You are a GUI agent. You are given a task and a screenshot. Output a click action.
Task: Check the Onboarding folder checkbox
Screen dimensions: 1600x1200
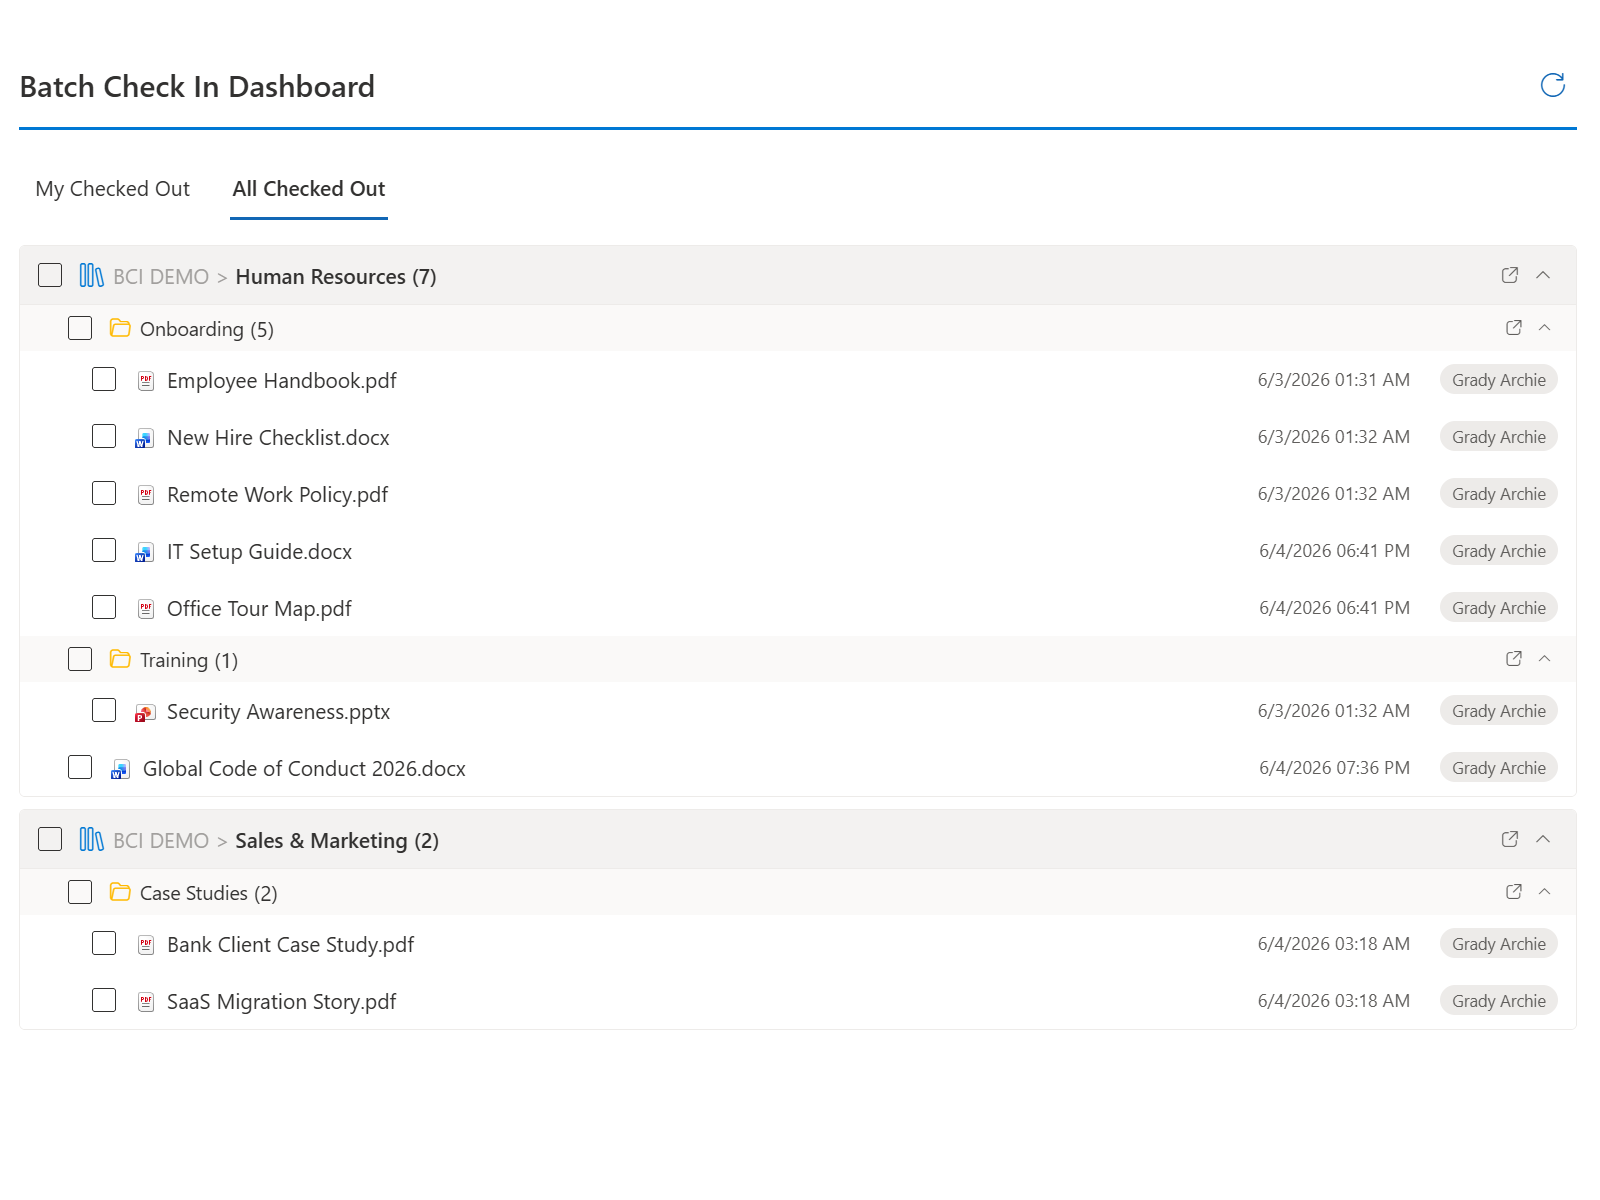(x=80, y=328)
